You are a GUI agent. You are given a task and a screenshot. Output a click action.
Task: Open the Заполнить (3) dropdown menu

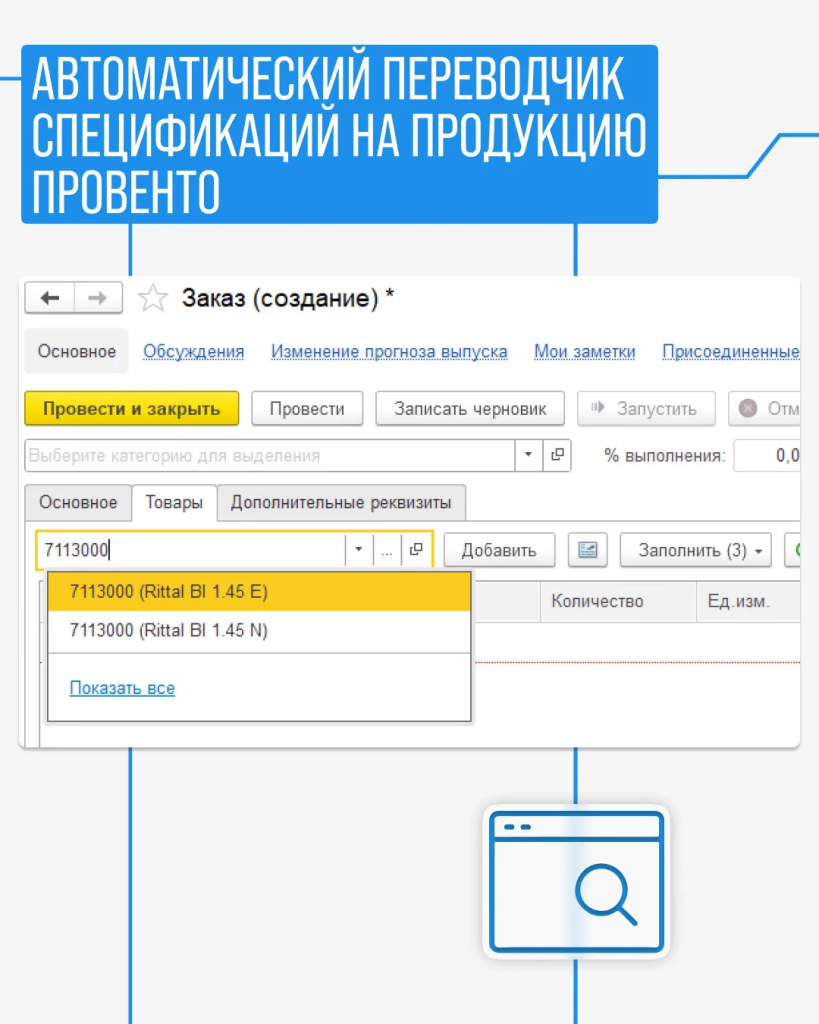click(695, 550)
